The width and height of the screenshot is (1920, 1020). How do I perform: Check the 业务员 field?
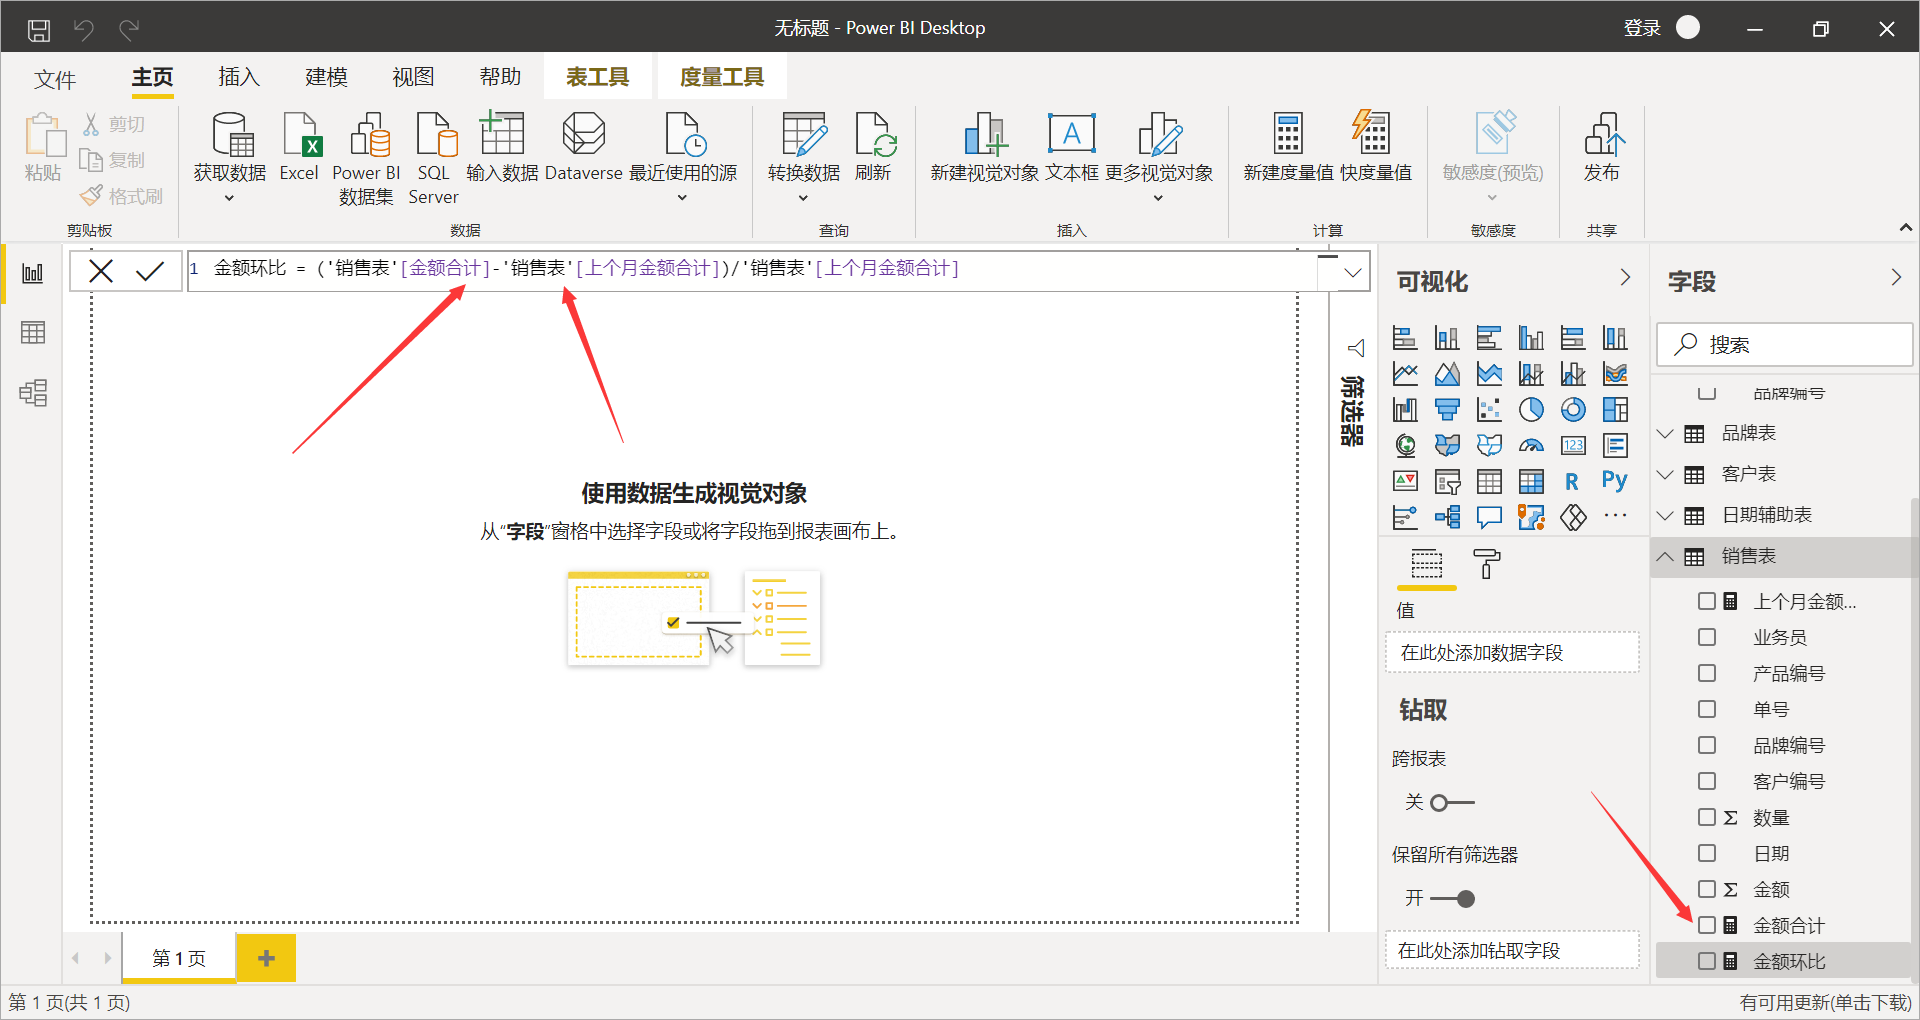click(1707, 637)
